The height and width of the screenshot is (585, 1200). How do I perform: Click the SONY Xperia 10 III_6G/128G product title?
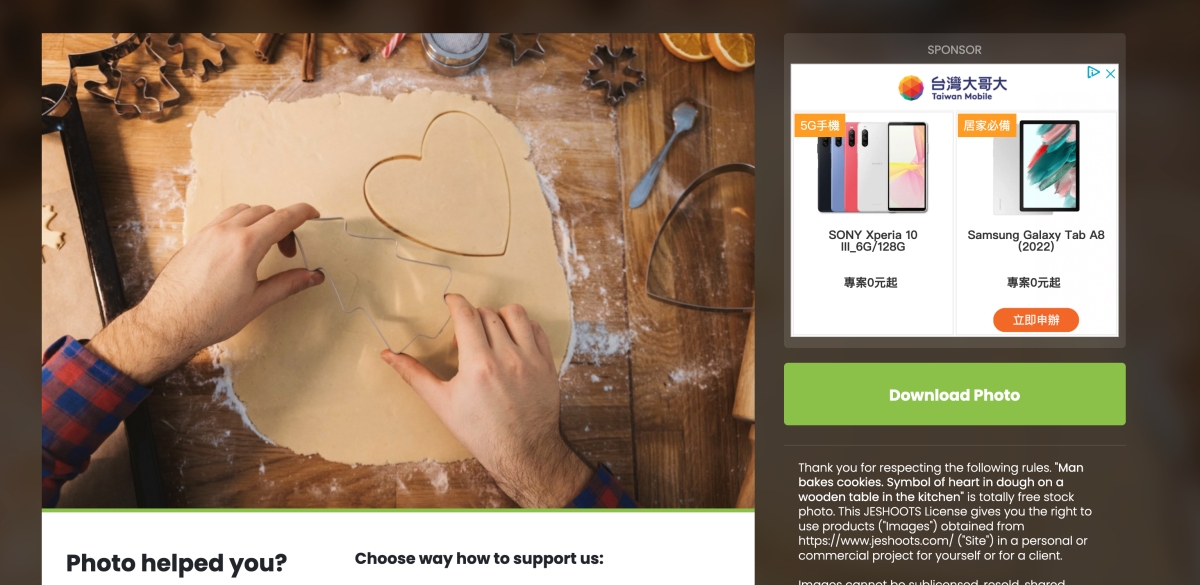[874, 241]
